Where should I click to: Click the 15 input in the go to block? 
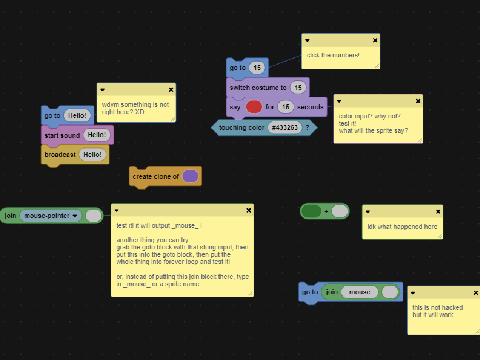(257, 68)
